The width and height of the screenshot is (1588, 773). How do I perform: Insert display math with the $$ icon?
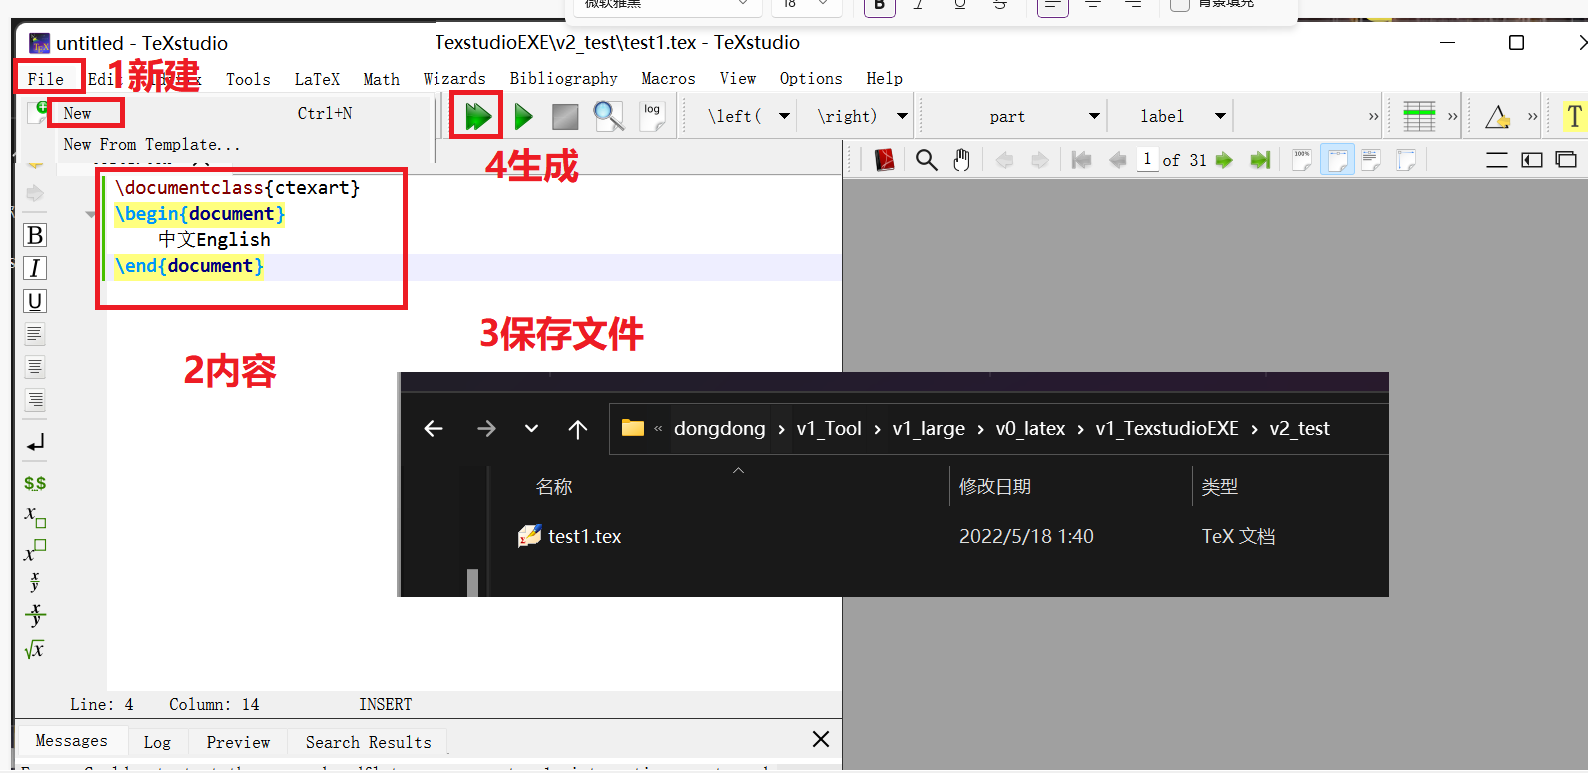35,483
